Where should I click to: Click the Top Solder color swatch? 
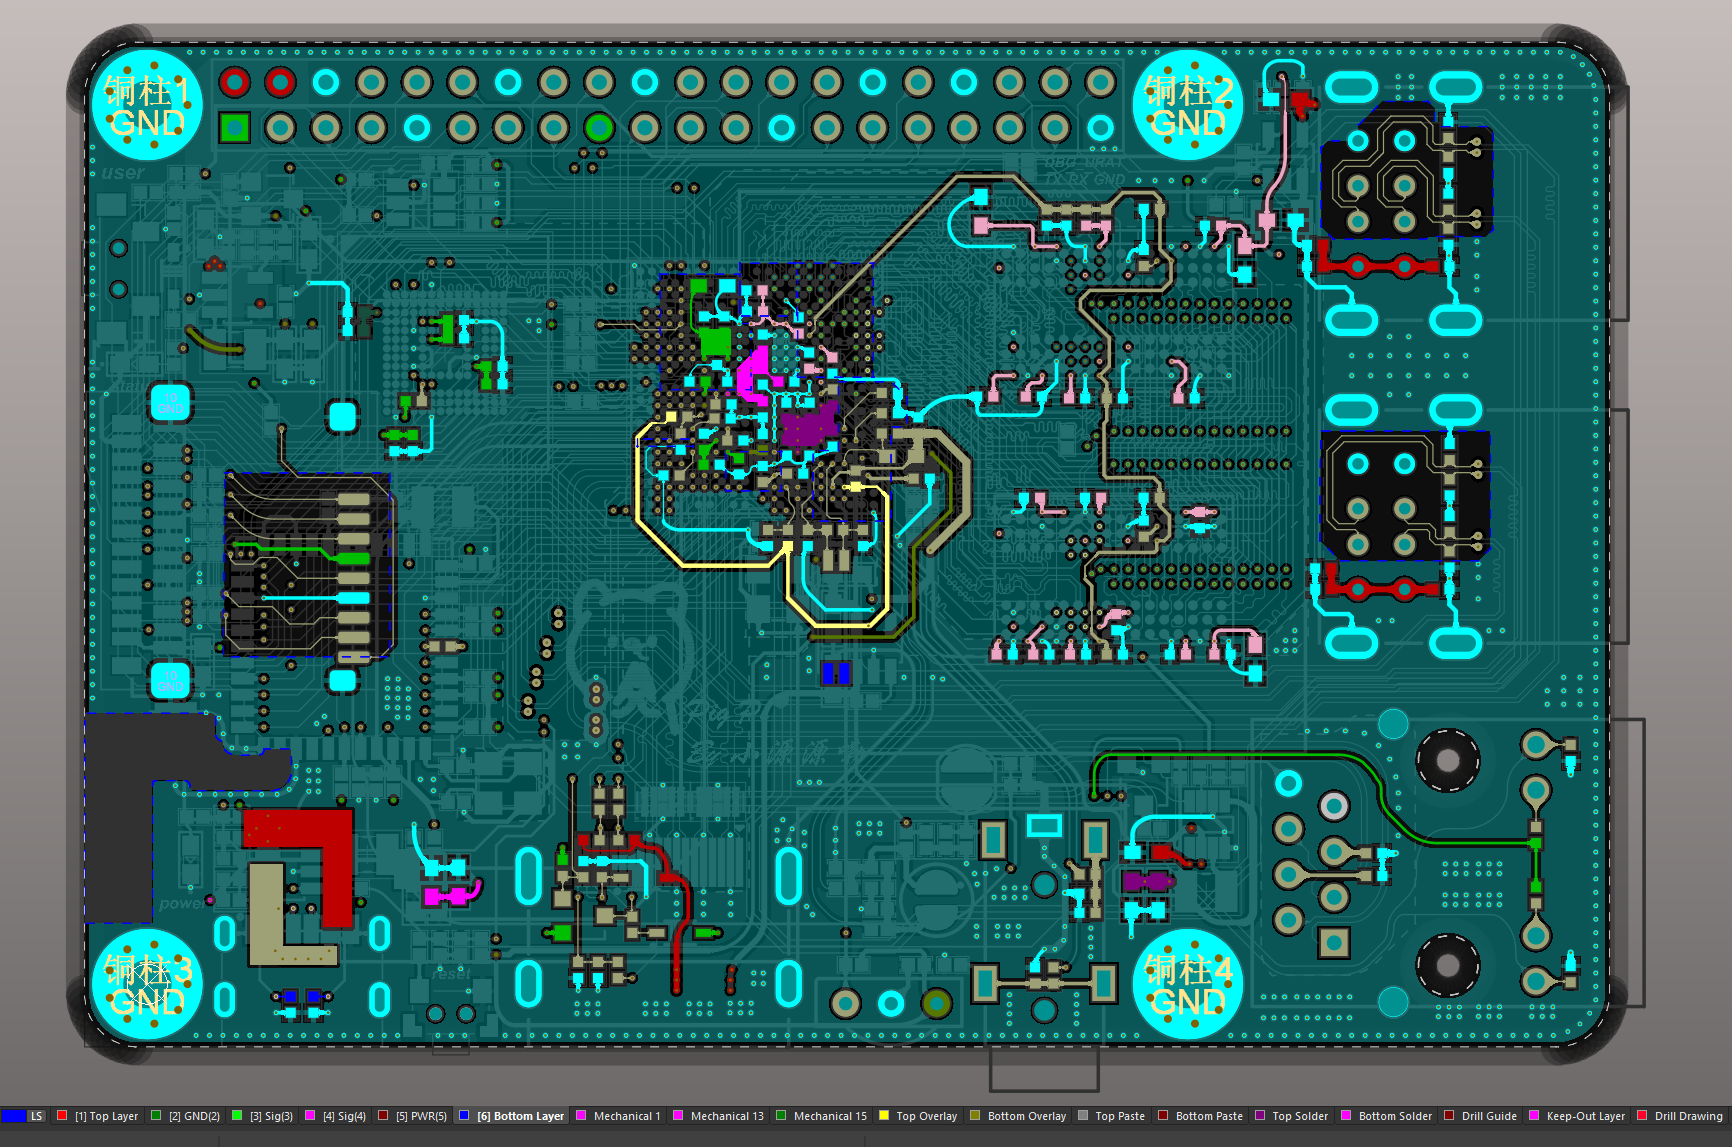click(1260, 1116)
